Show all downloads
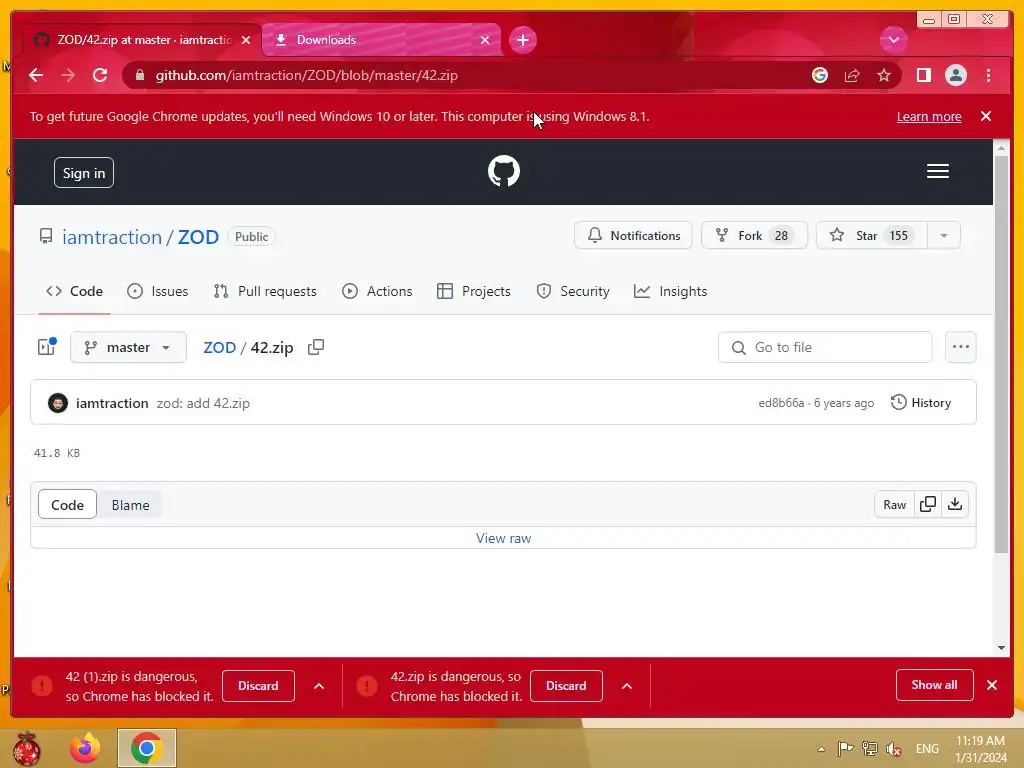 coord(935,685)
